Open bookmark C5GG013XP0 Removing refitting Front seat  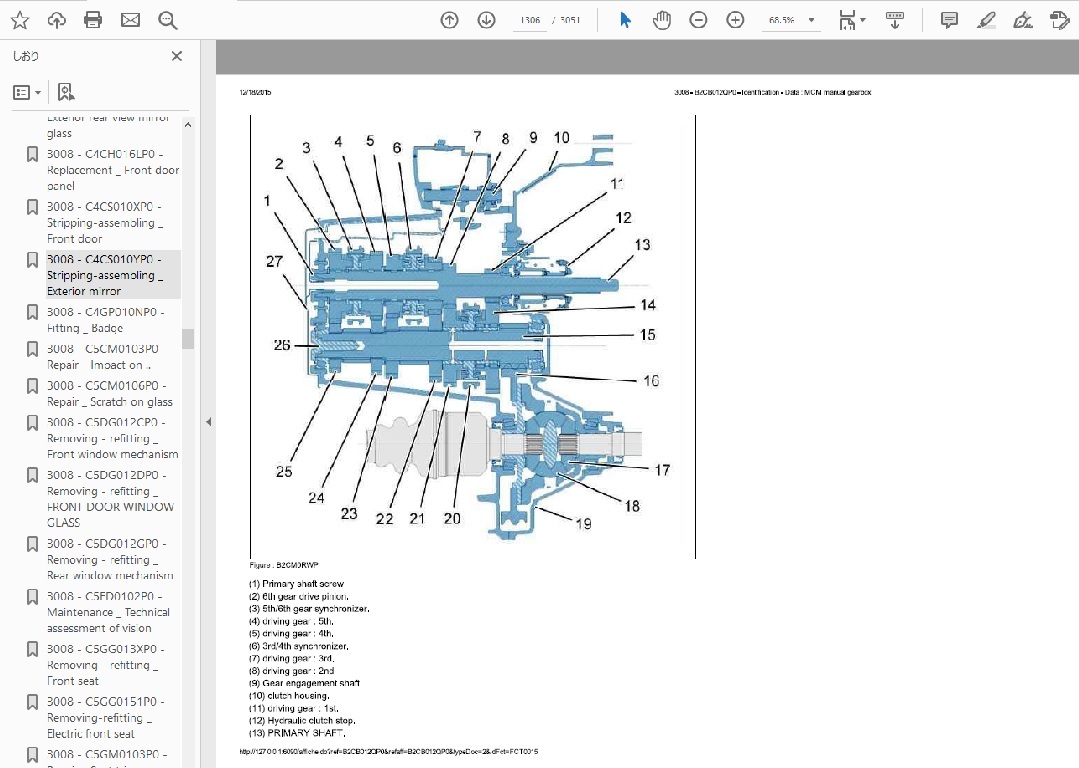click(x=105, y=665)
